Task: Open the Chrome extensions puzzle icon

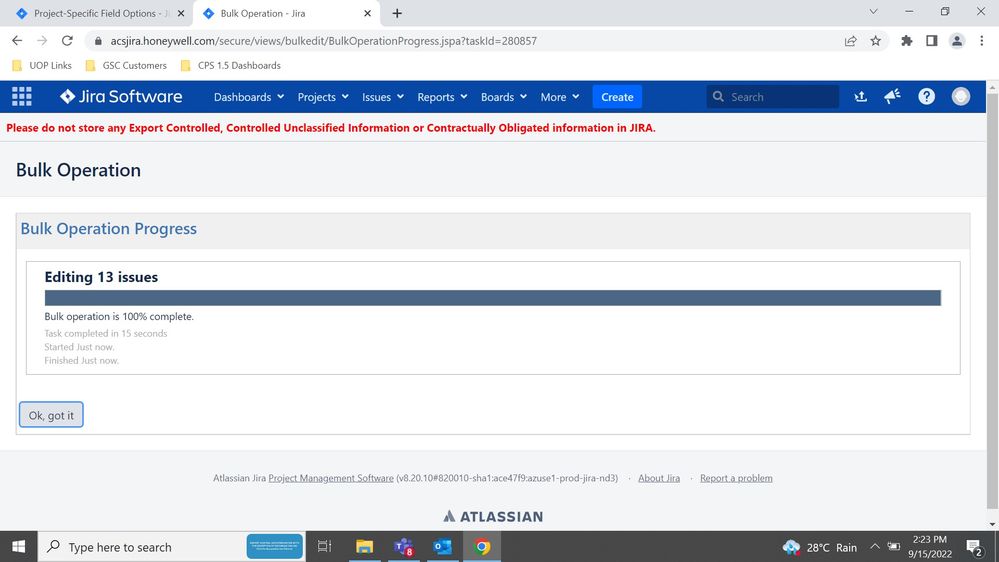Action: point(907,41)
